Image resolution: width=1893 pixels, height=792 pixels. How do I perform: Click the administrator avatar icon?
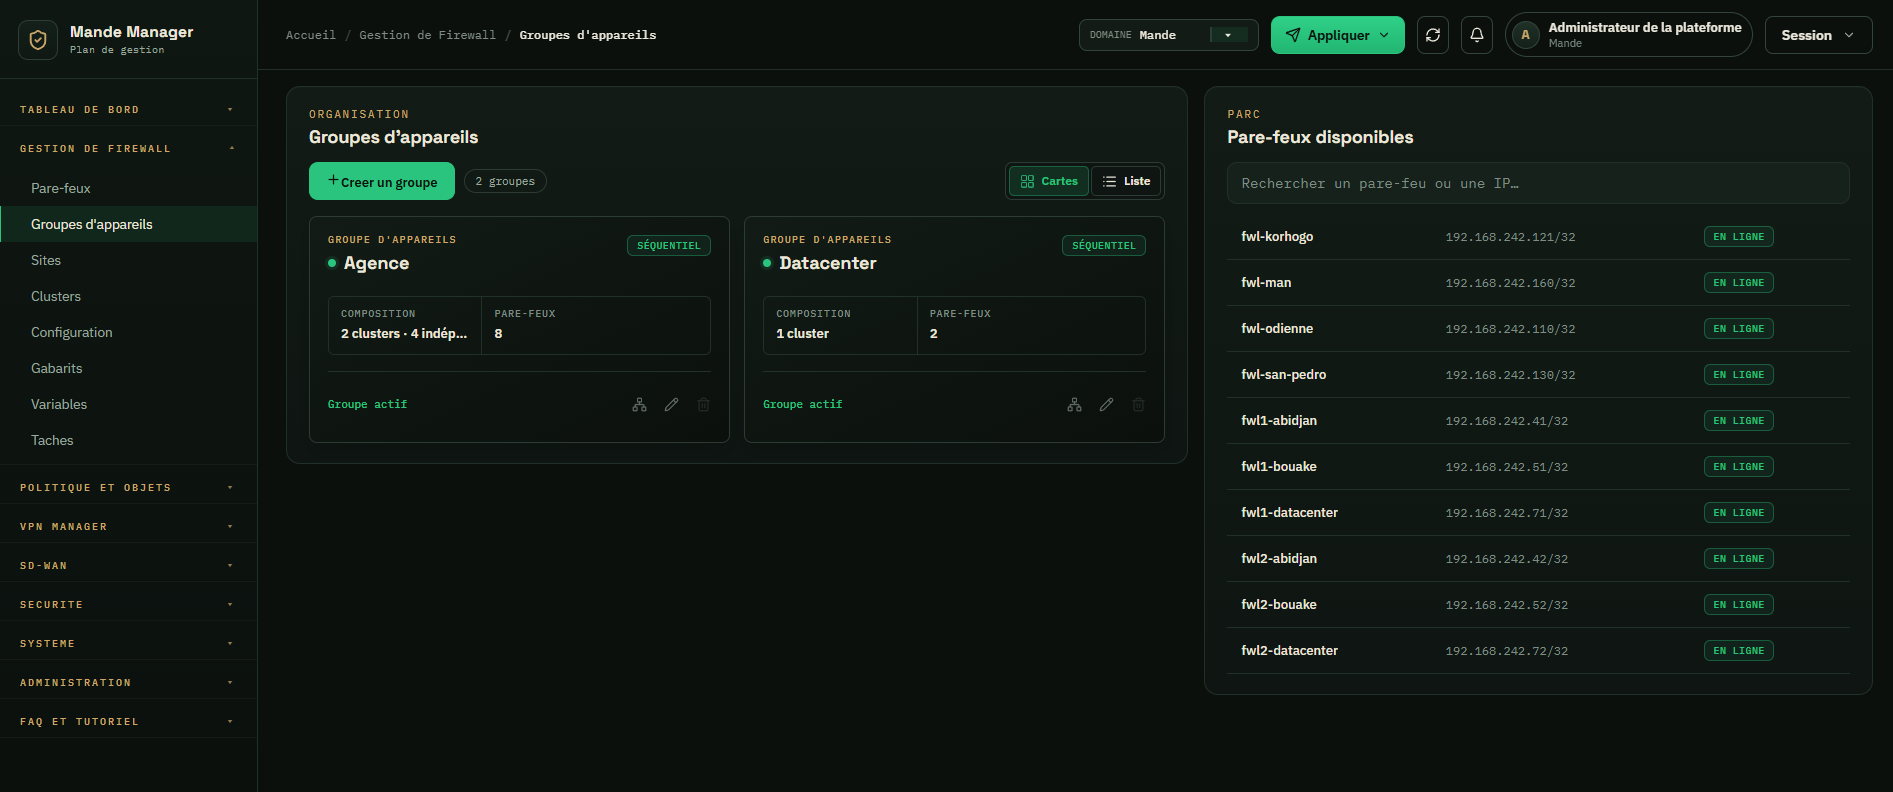tap(1525, 35)
